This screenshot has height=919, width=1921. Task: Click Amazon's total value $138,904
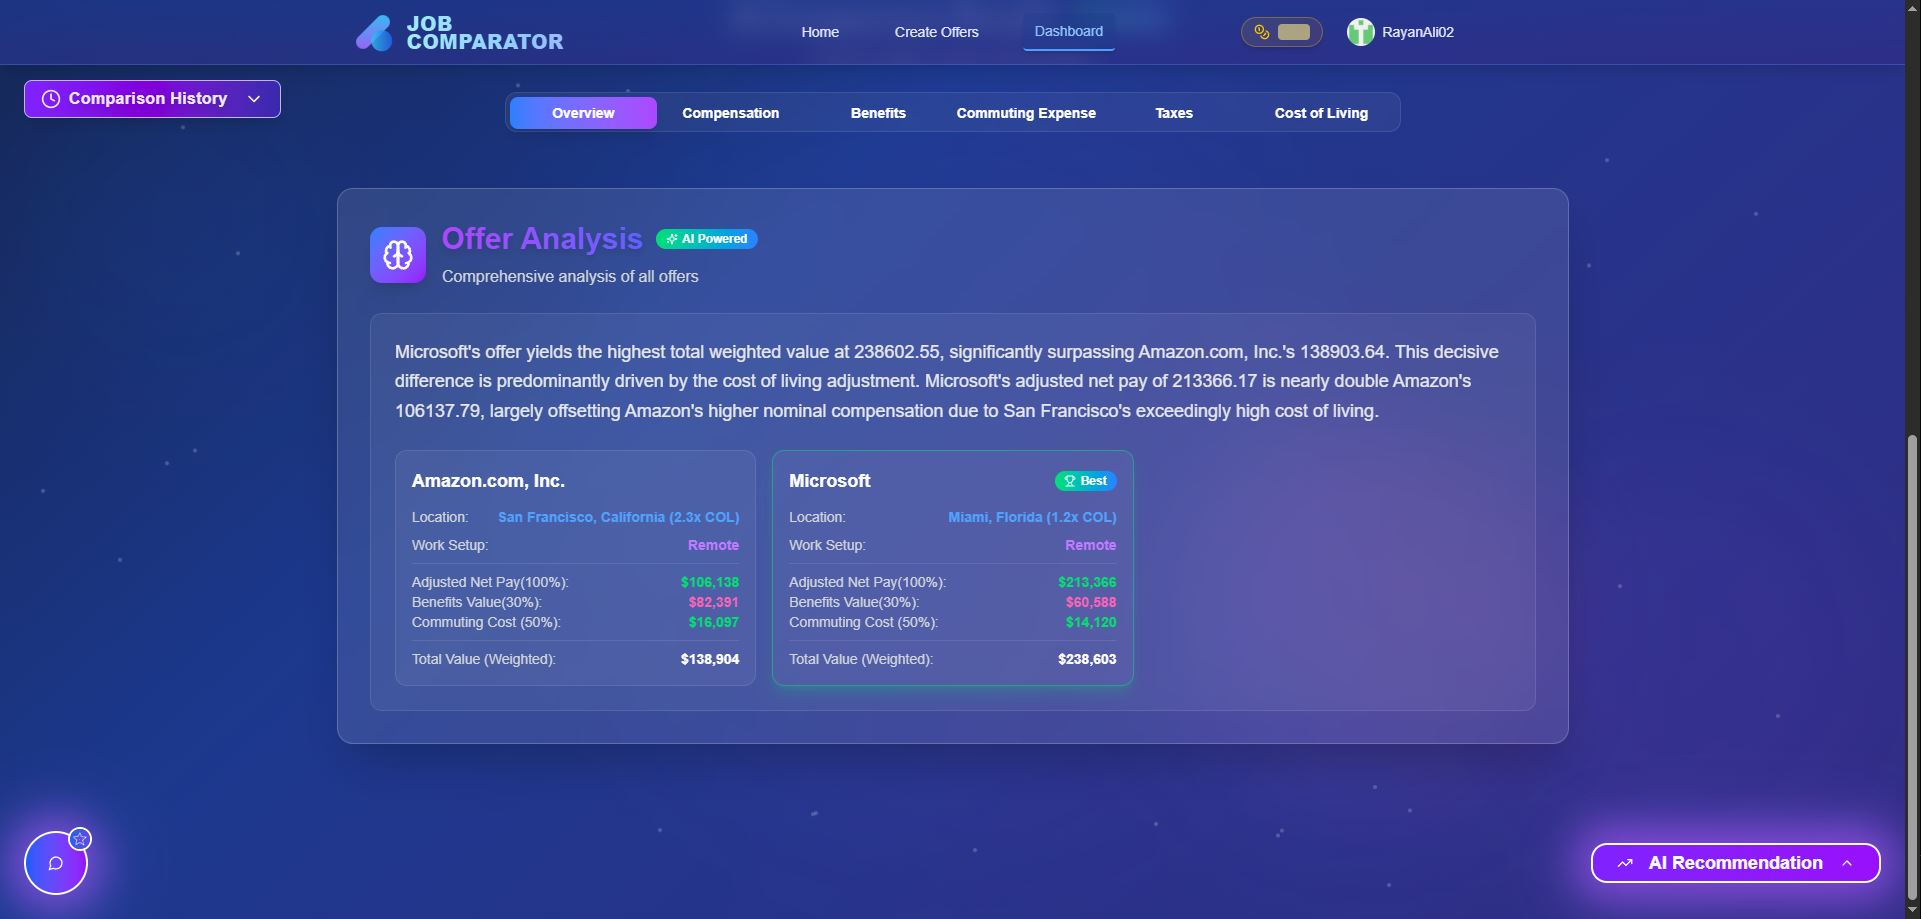click(x=710, y=659)
